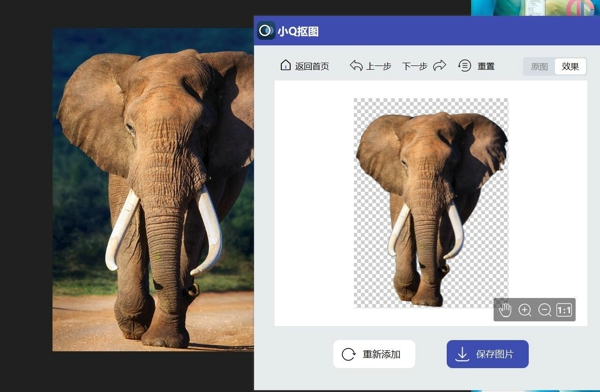Screen dimensions: 600x392
Task: Select the 上一步 text button
Action: pyautogui.click(x=378, y=66)
